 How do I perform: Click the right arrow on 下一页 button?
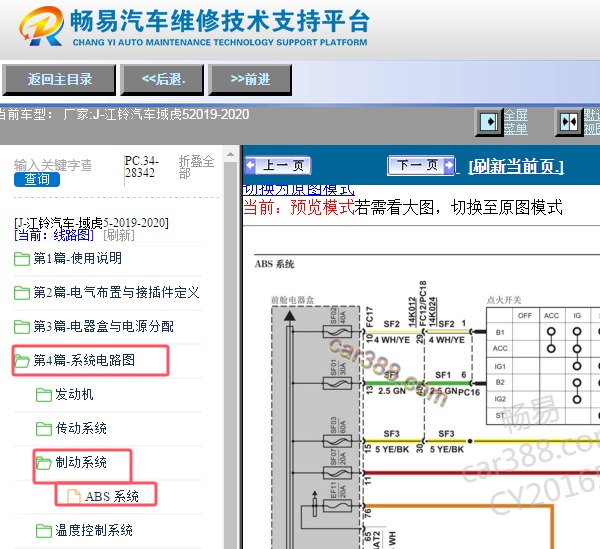[x=448, y=165]
